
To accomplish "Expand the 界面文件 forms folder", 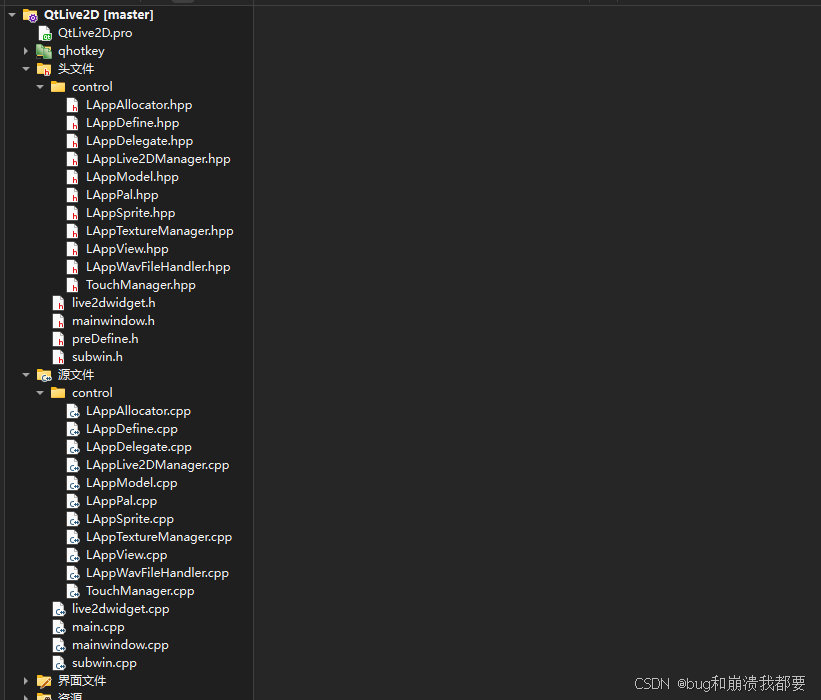I will 26,681.
